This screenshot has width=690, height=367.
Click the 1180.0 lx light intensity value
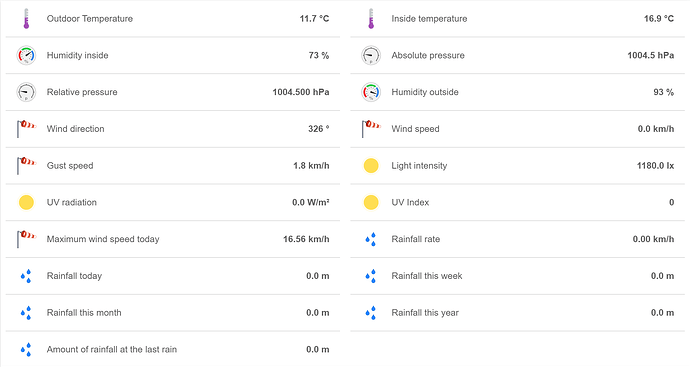click(655, 165)
